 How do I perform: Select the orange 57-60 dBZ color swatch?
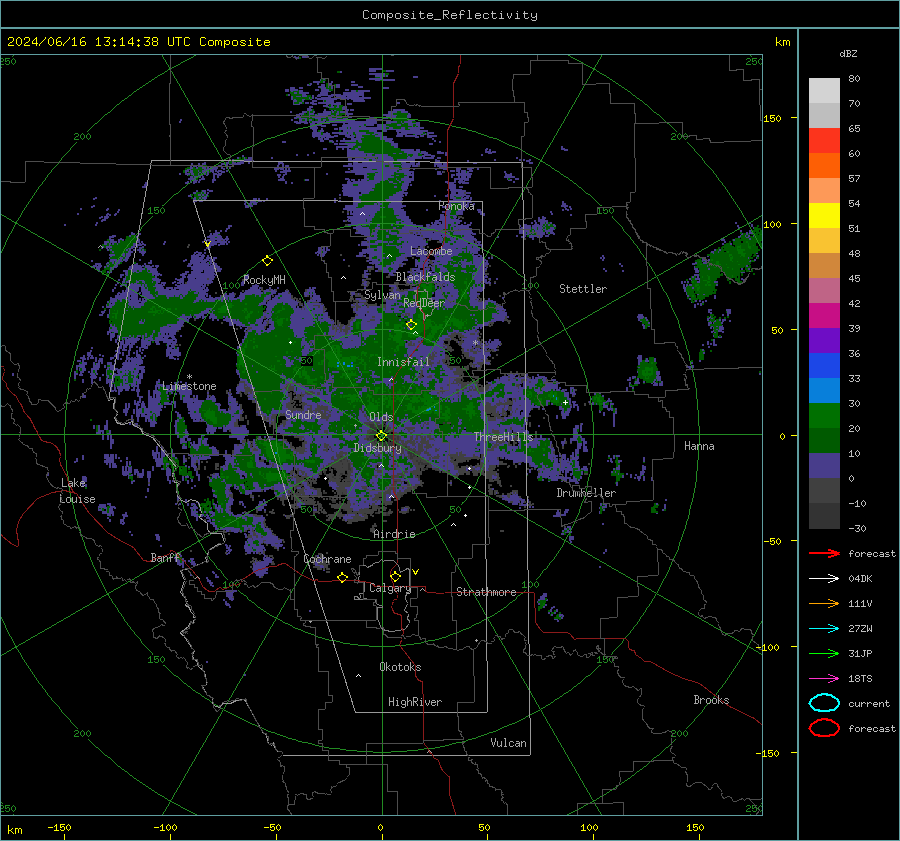coord(824,165)
